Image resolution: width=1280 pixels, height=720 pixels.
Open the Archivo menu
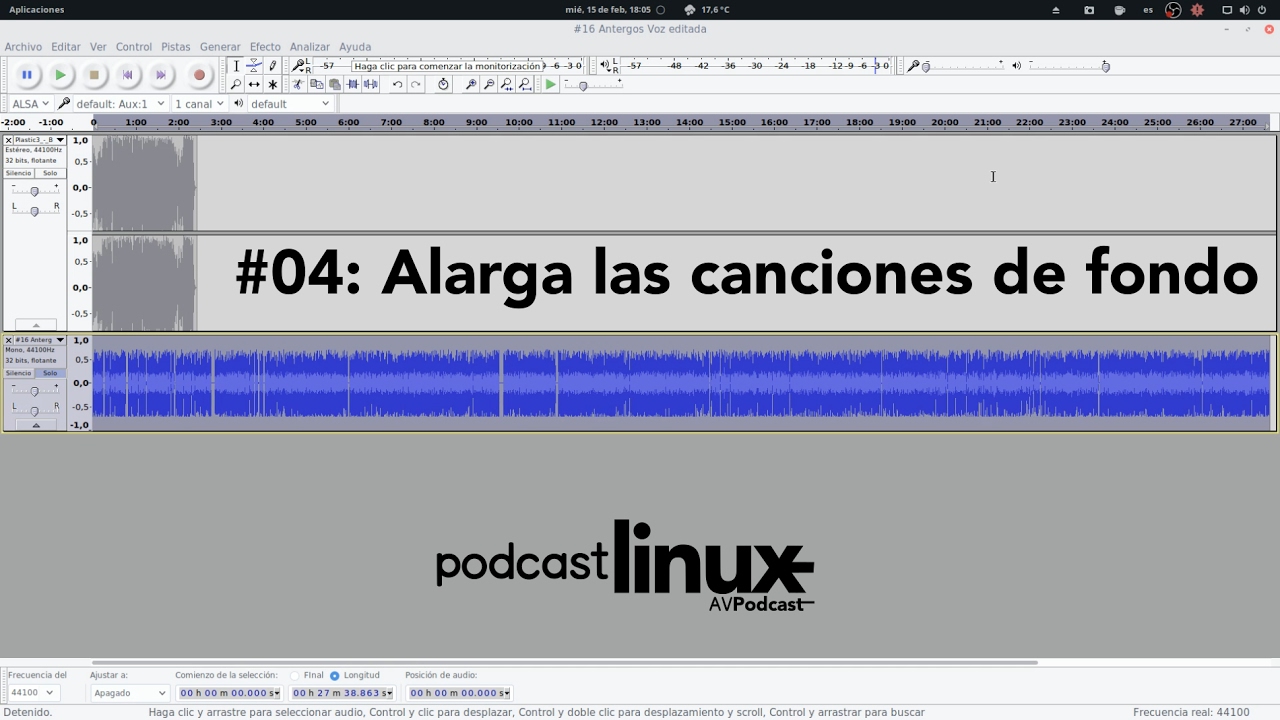click(23, 47)
